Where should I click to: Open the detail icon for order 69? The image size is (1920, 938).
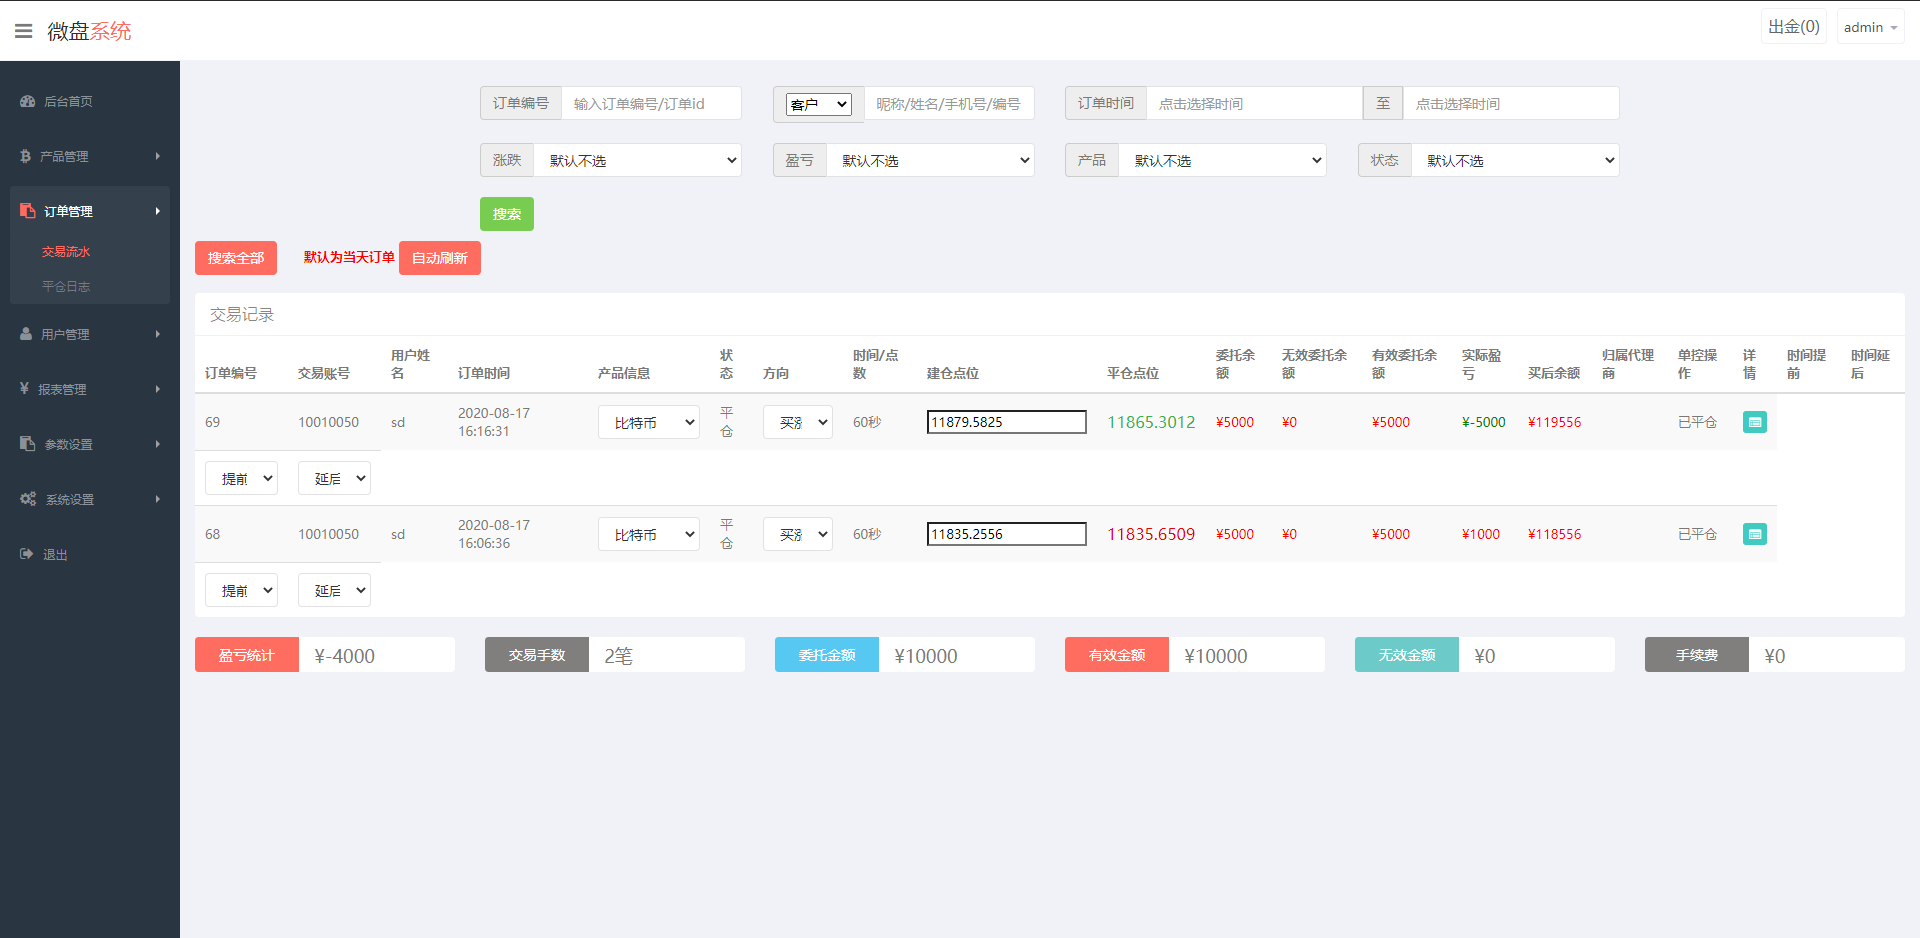coord(1754,422)
